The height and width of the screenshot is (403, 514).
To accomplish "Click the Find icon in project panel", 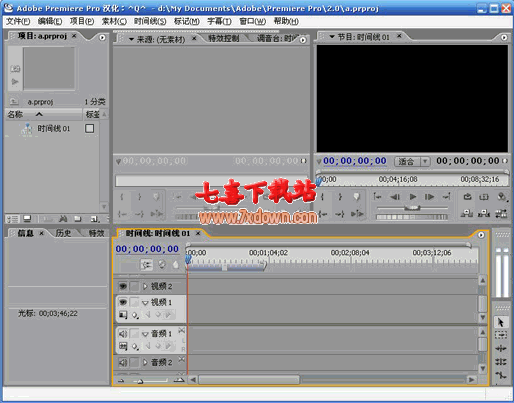I will [63, 219].
